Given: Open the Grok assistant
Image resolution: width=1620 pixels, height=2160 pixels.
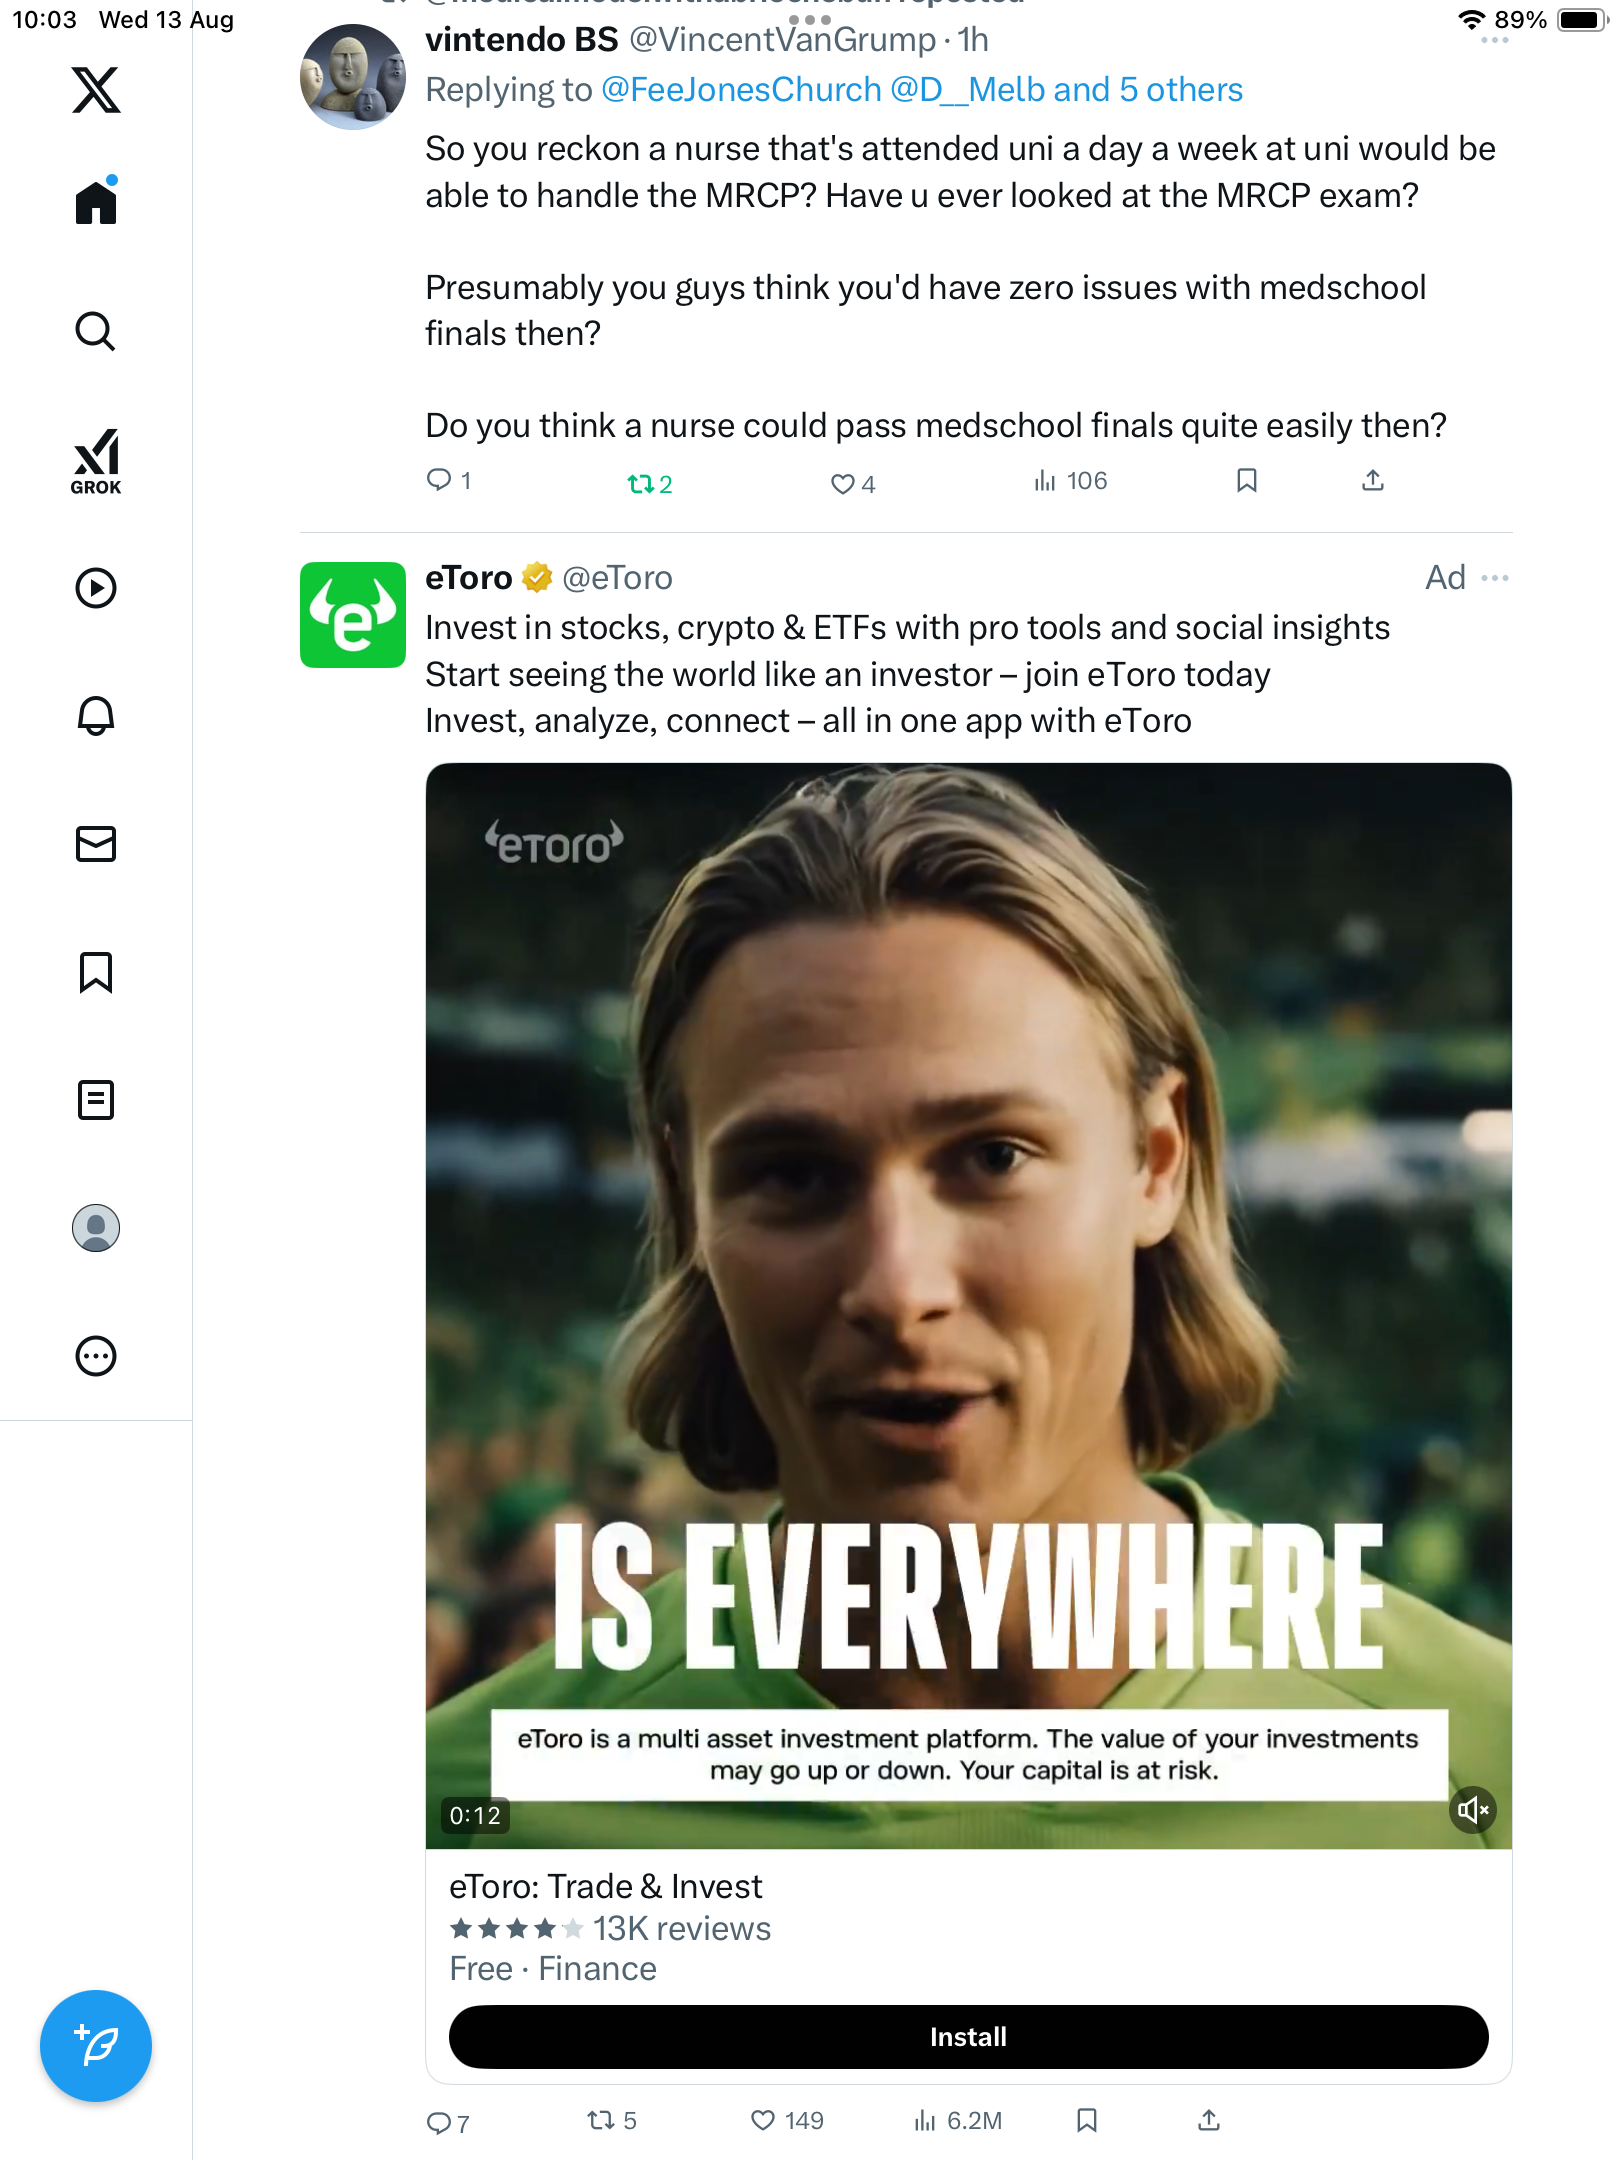Looking at the screenshot, I should (x=96, y=461).
